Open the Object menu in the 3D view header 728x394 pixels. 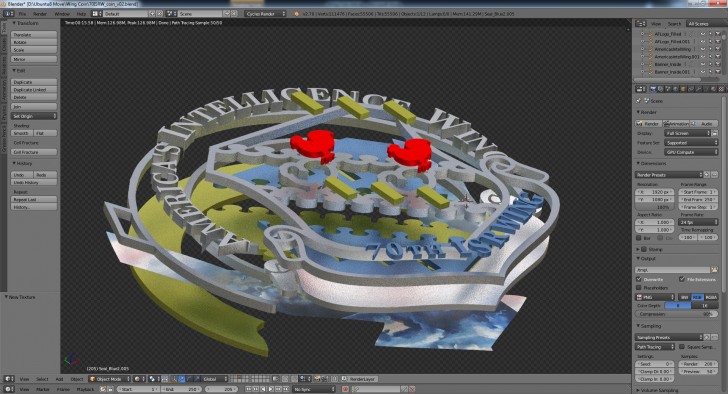[x=77, y=379]
